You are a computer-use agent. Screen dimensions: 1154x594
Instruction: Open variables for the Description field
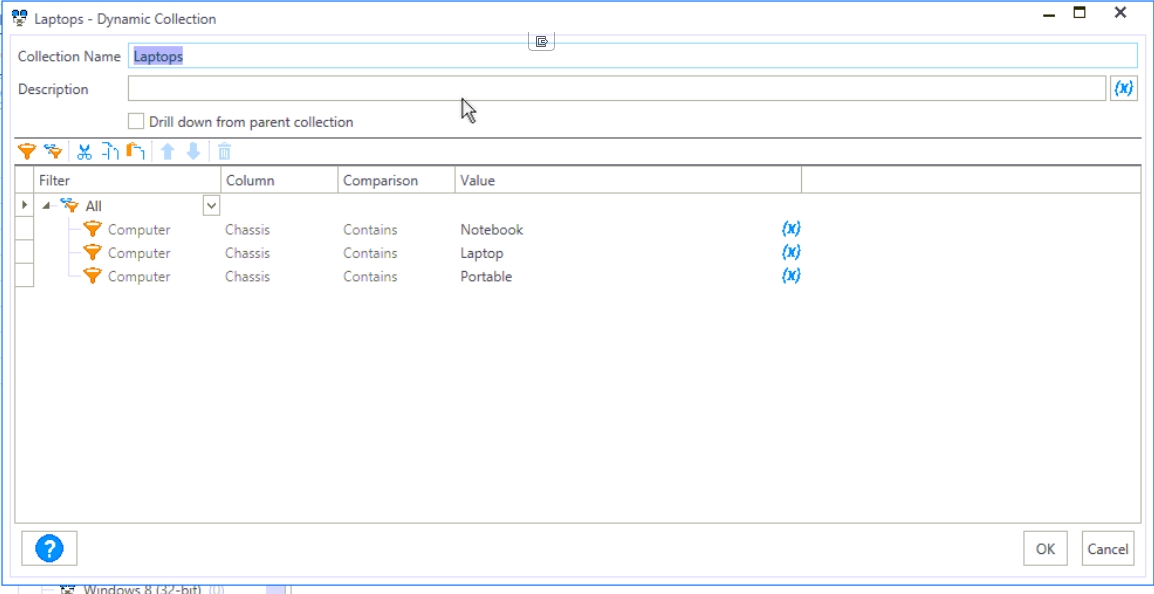(x=1123, y=89)
